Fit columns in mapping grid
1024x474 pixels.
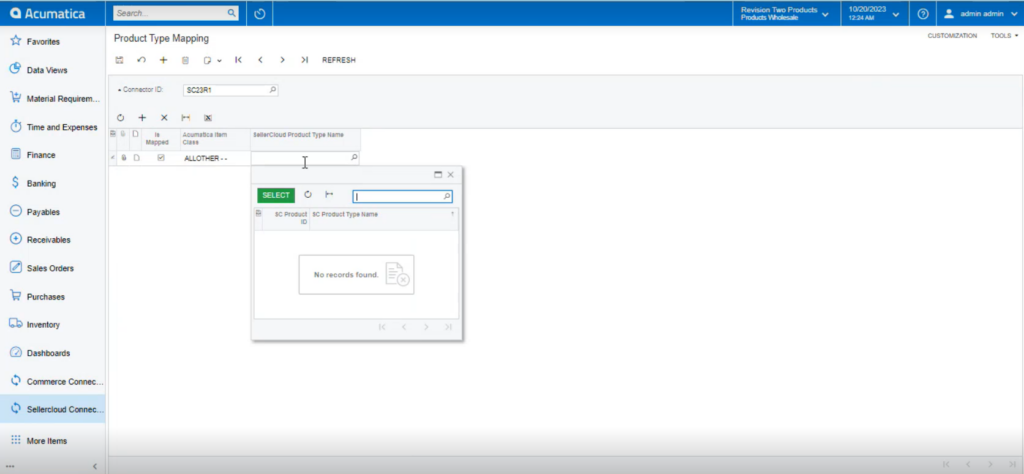tap(185, 118)
